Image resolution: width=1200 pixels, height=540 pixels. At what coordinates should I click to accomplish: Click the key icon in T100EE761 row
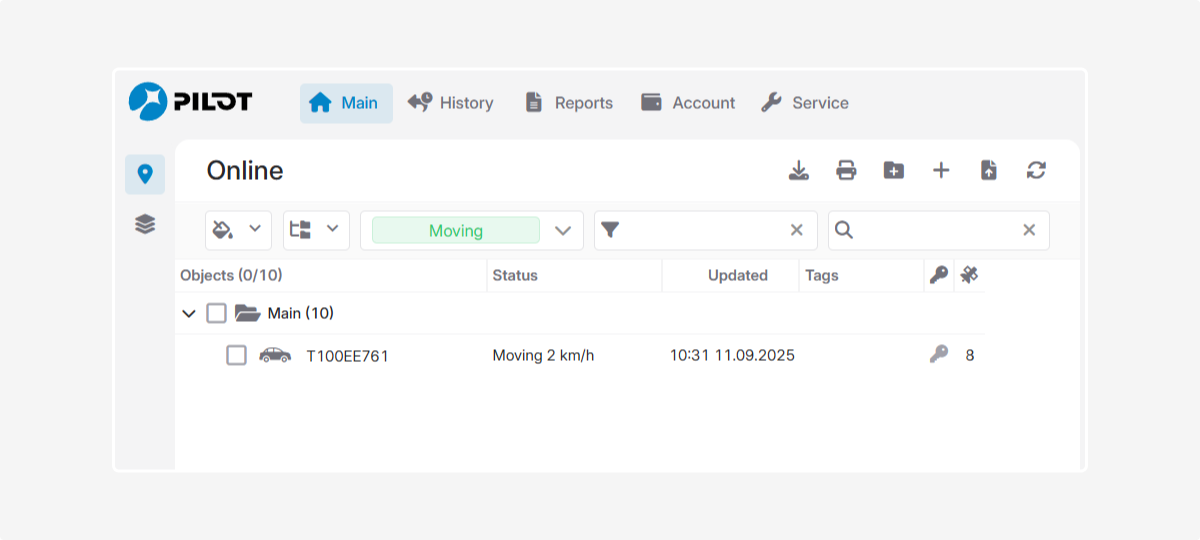point(938,354)
